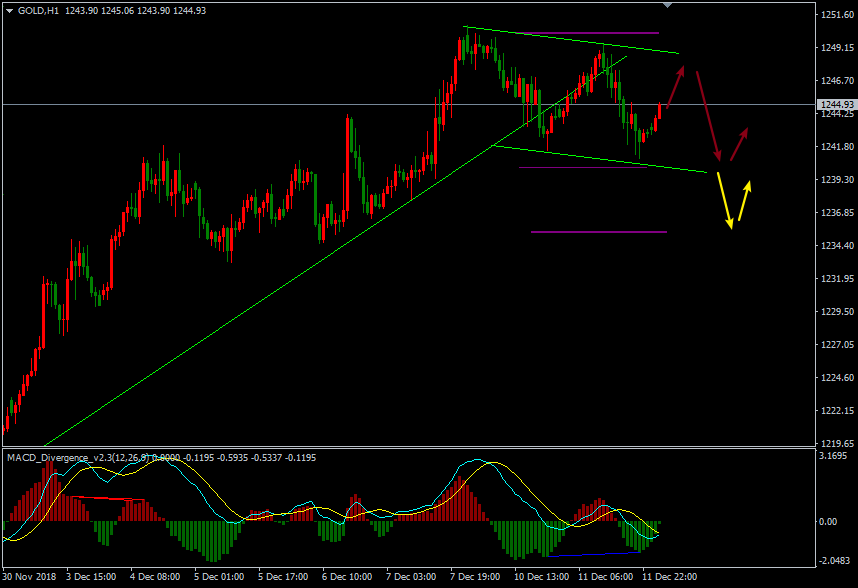Screen dimensions: 858x588
Task: Select the small dark red arrow at far right
Action: pyautogui.click(x=739, y=144)
